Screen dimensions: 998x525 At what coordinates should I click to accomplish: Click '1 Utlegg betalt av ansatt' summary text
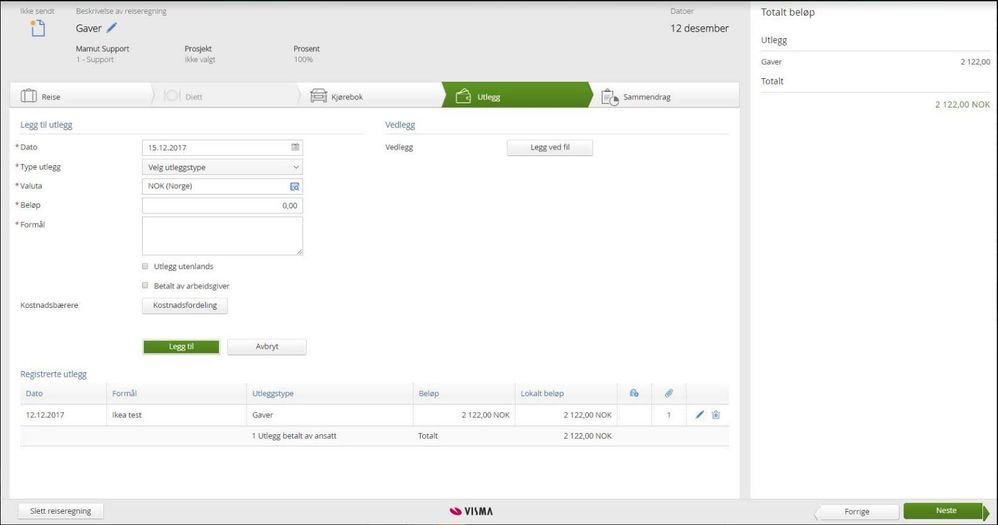tap(294, 436)
